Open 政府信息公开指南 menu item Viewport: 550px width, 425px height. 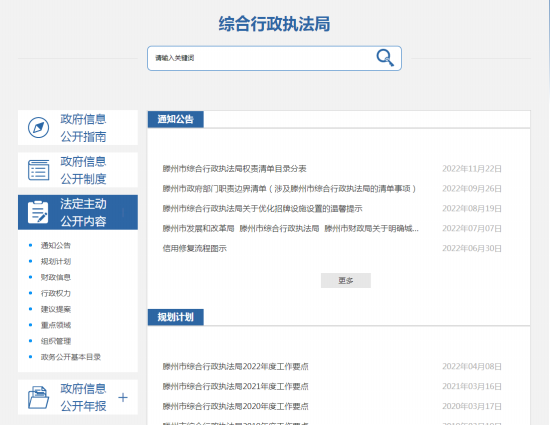tap(78, 128)
